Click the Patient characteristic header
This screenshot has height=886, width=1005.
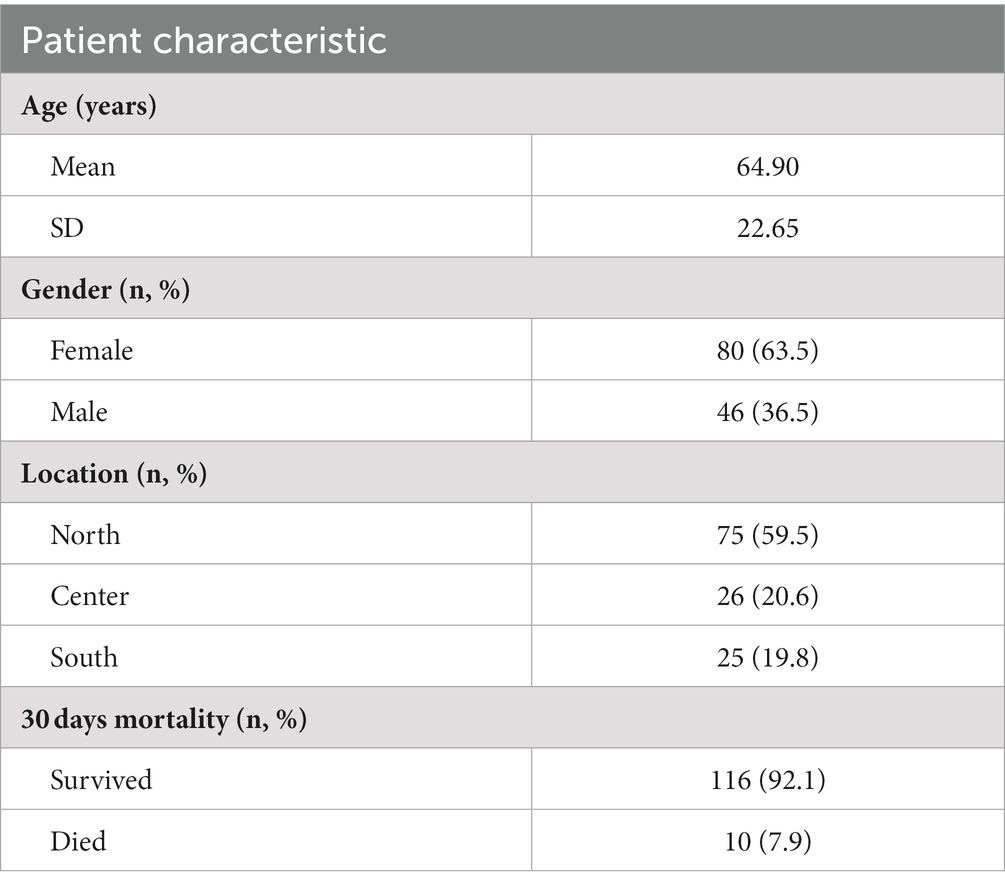tap(204, 40)
